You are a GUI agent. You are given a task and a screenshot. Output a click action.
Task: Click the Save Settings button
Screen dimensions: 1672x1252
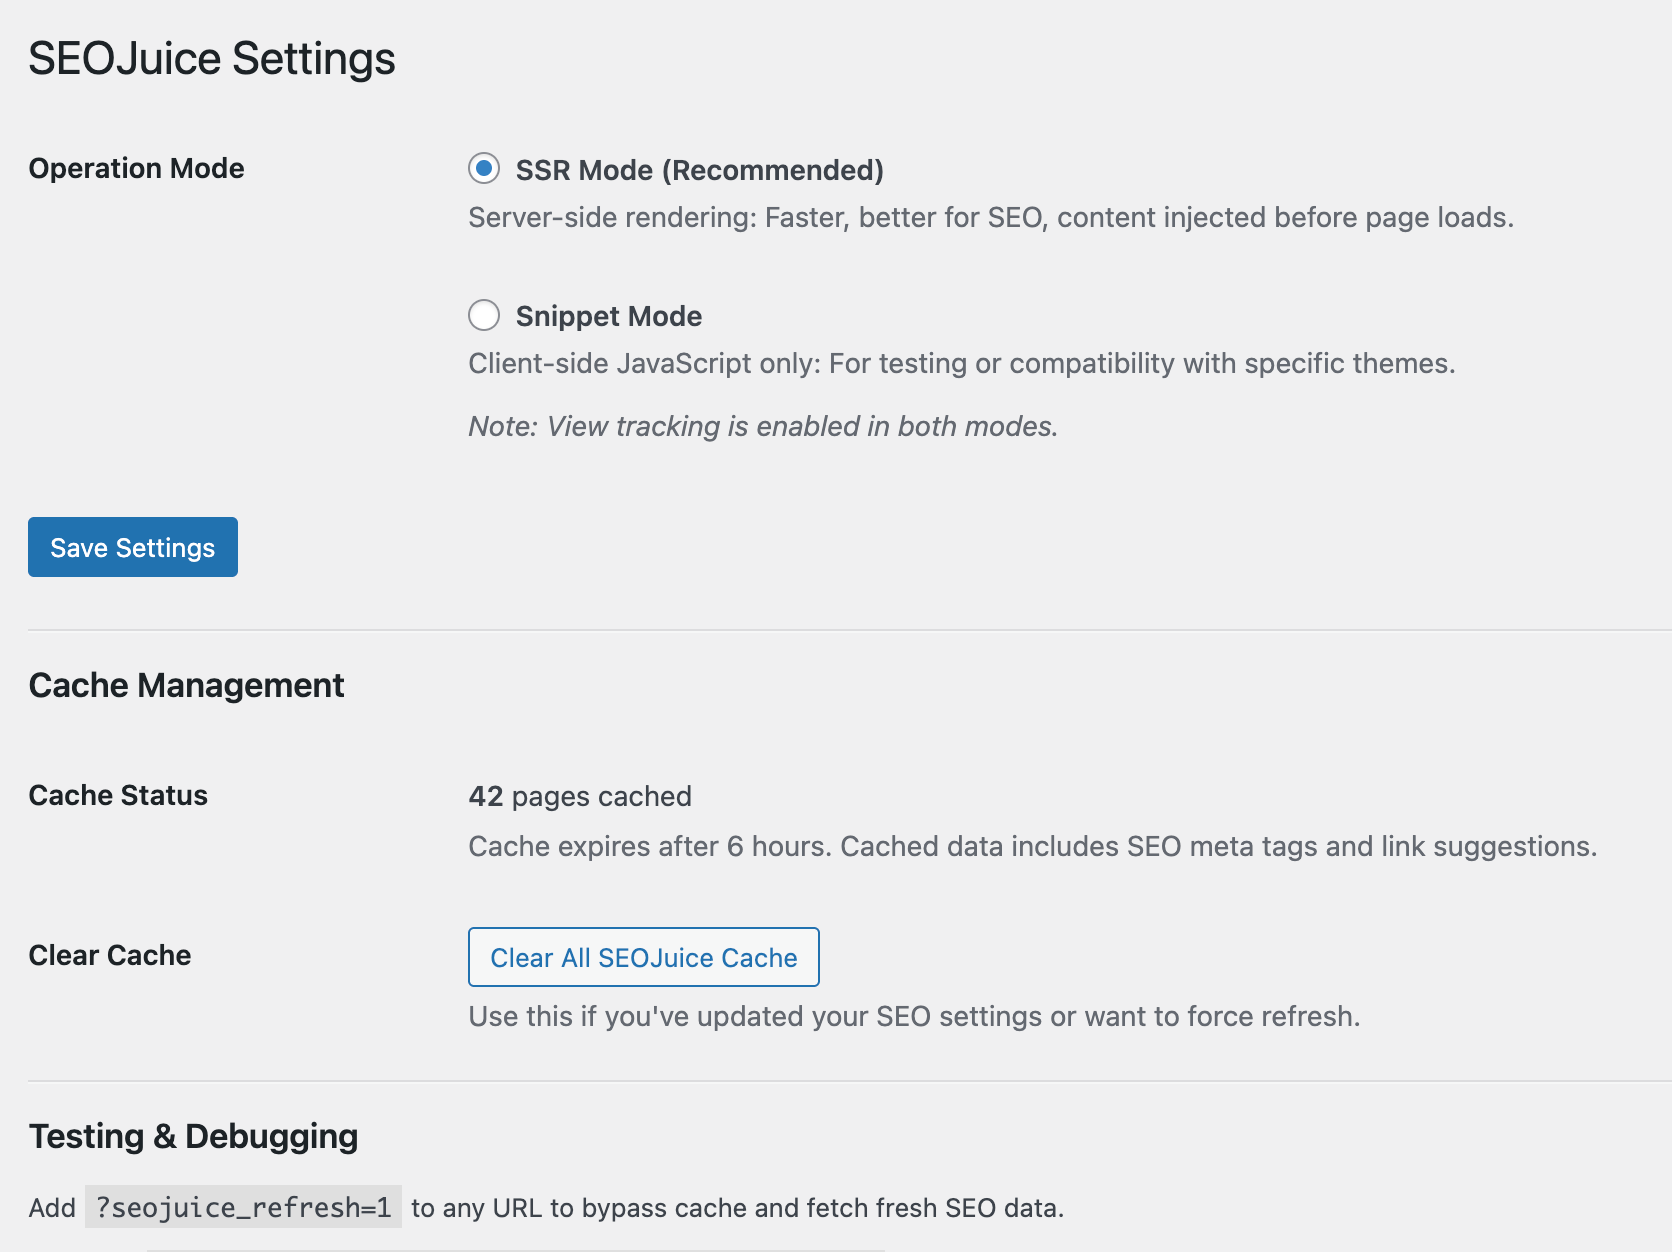point(133,547)
